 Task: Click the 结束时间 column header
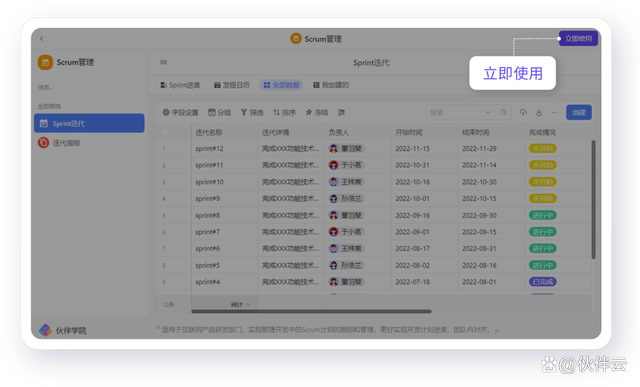pos(476,132)
